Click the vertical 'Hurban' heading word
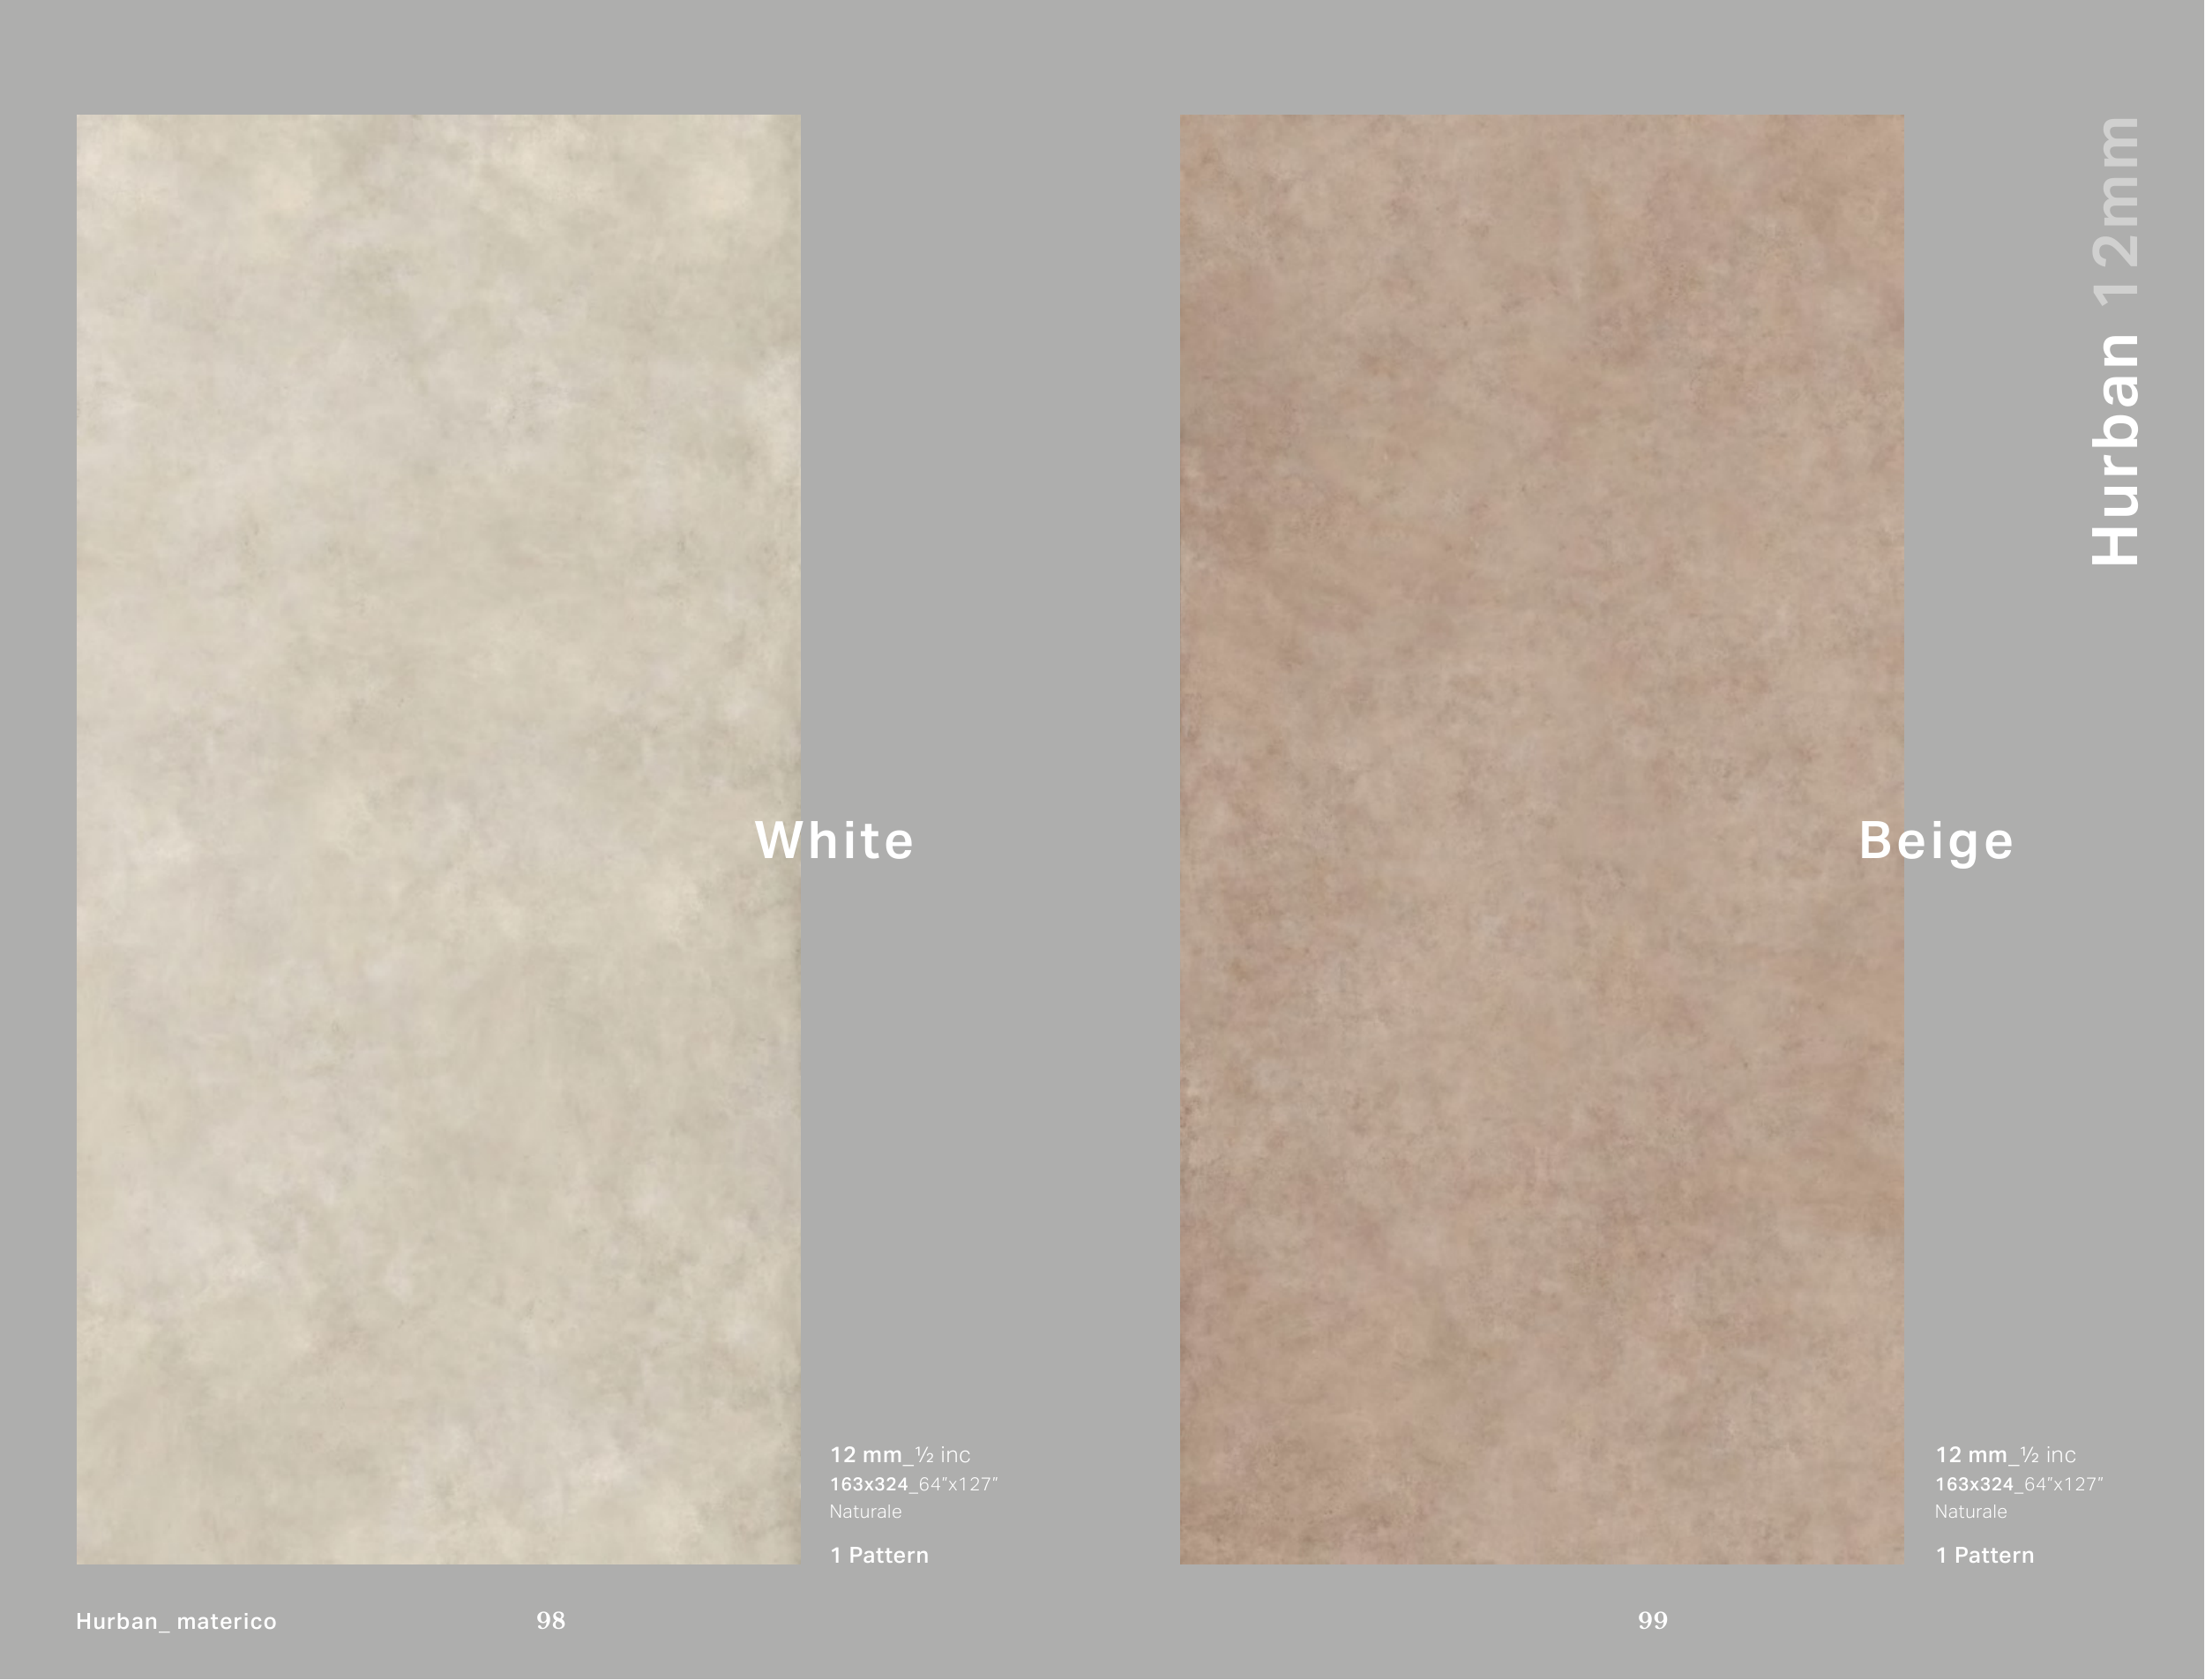This screenshot has width=2205, height=1680. (x=2116, y=449)
